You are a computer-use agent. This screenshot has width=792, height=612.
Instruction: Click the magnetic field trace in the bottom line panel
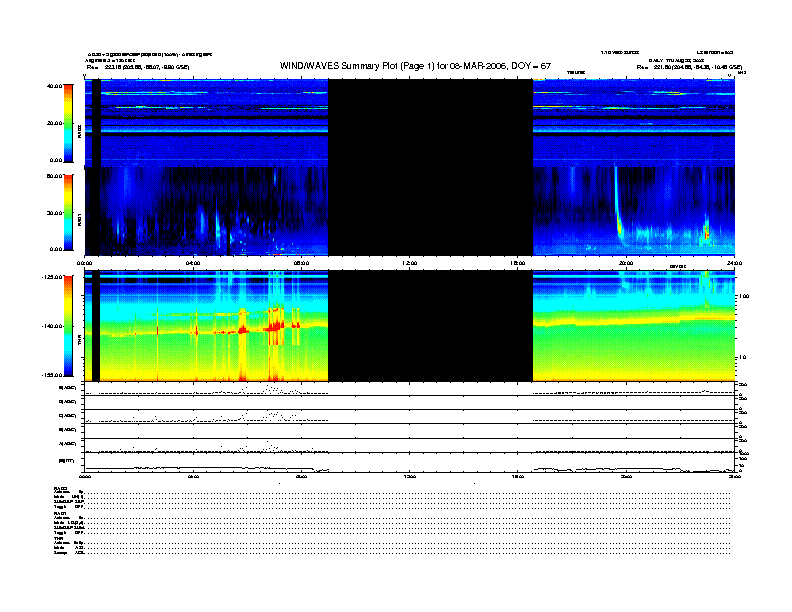click(x=409, y=469)
